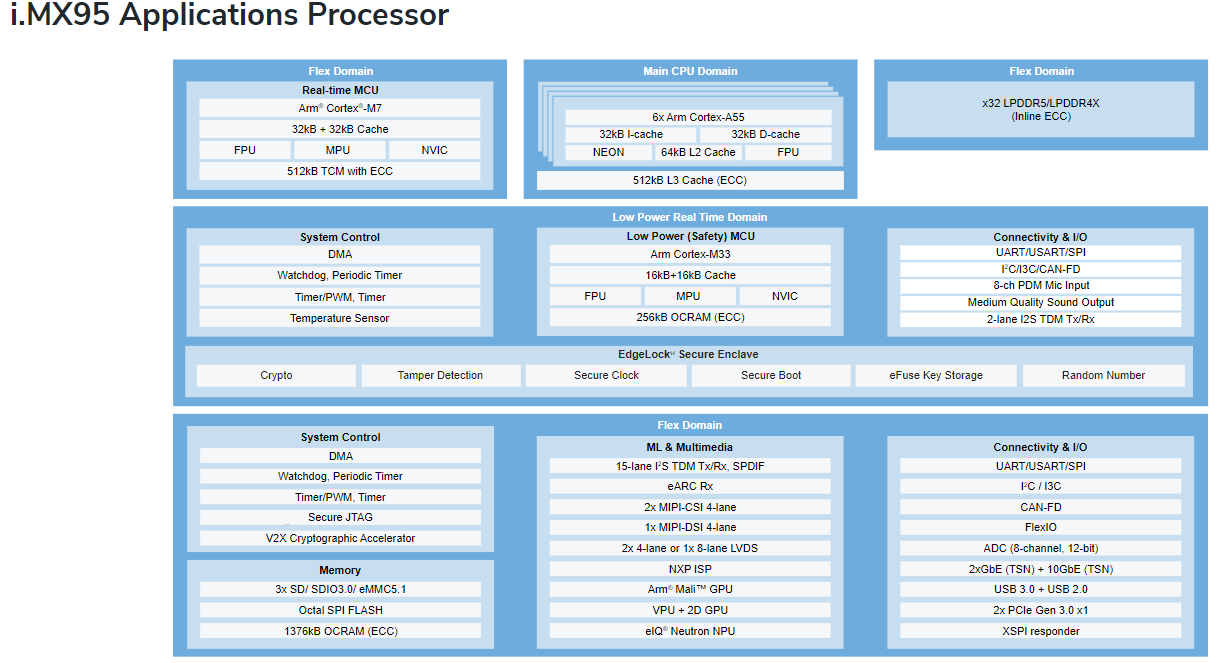Click the 8-ch PDM Mic Input block

tap(1040, 285)
